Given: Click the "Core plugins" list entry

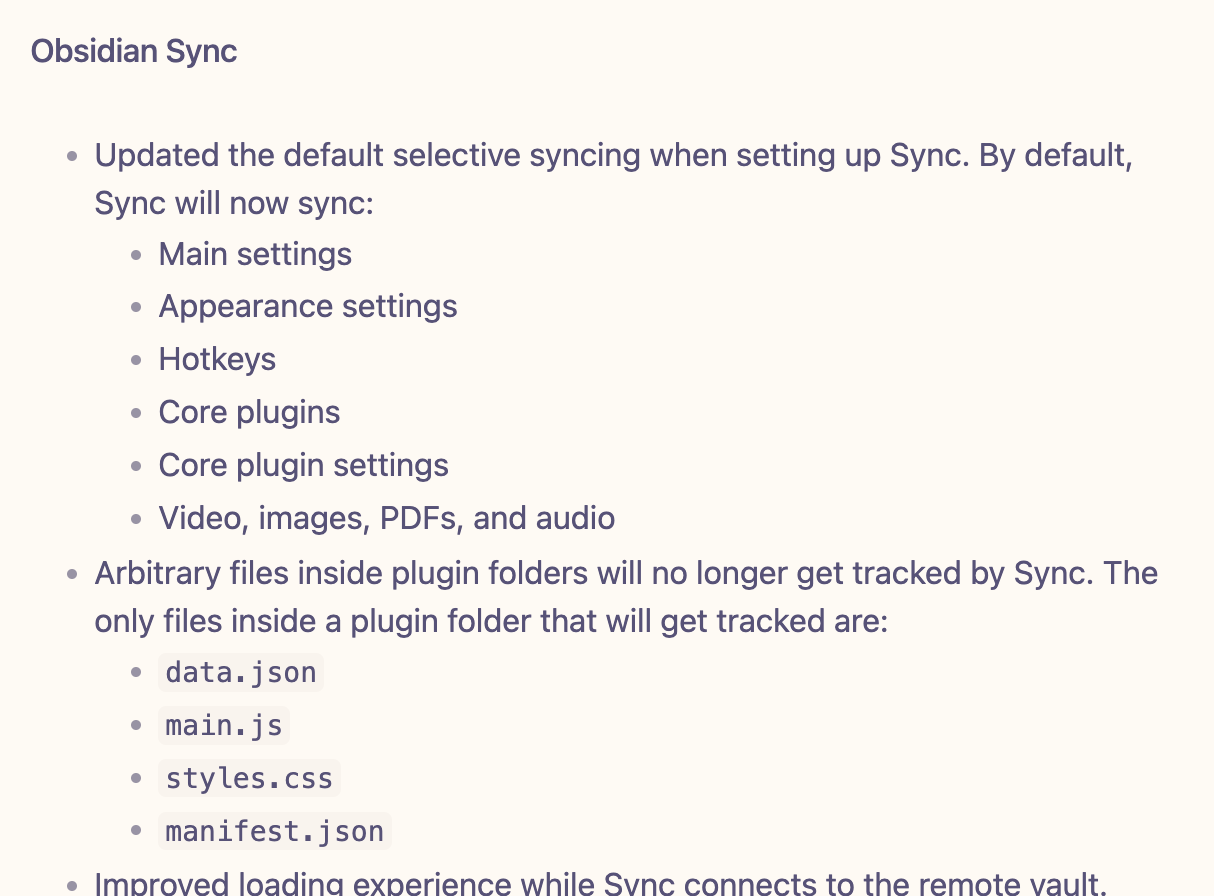Looking at the screenshot, I should (249, 412).
